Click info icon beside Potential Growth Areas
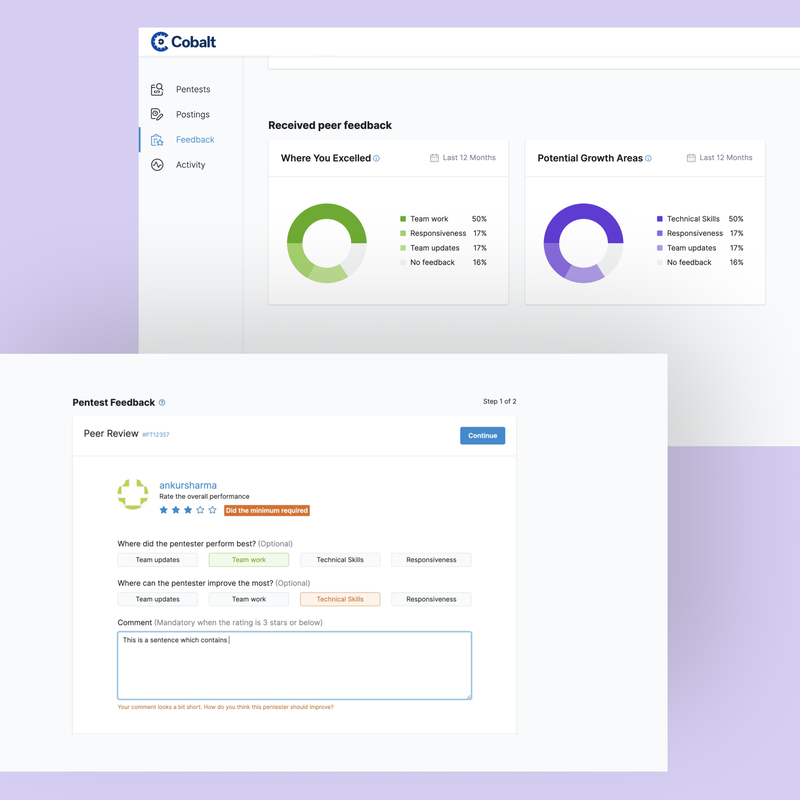 point(649,158)
